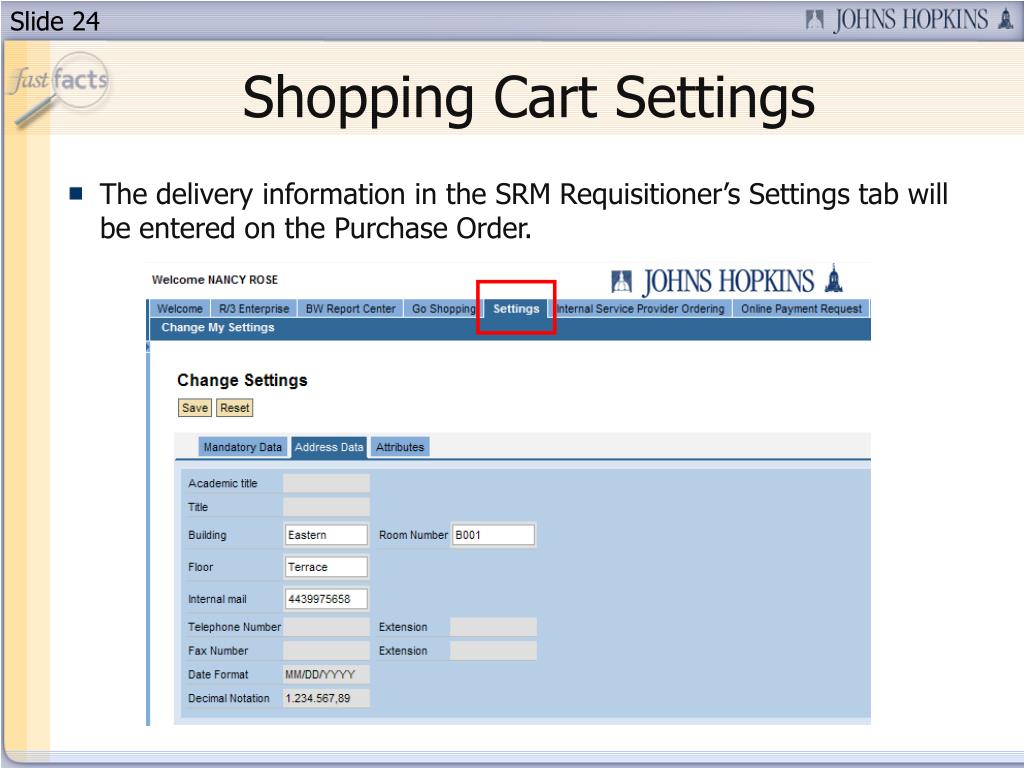Switch to the Mandatory Data tab
The height and width of the screenshot is (768, 1024).
pyautogui.click(x=242, y=447)
